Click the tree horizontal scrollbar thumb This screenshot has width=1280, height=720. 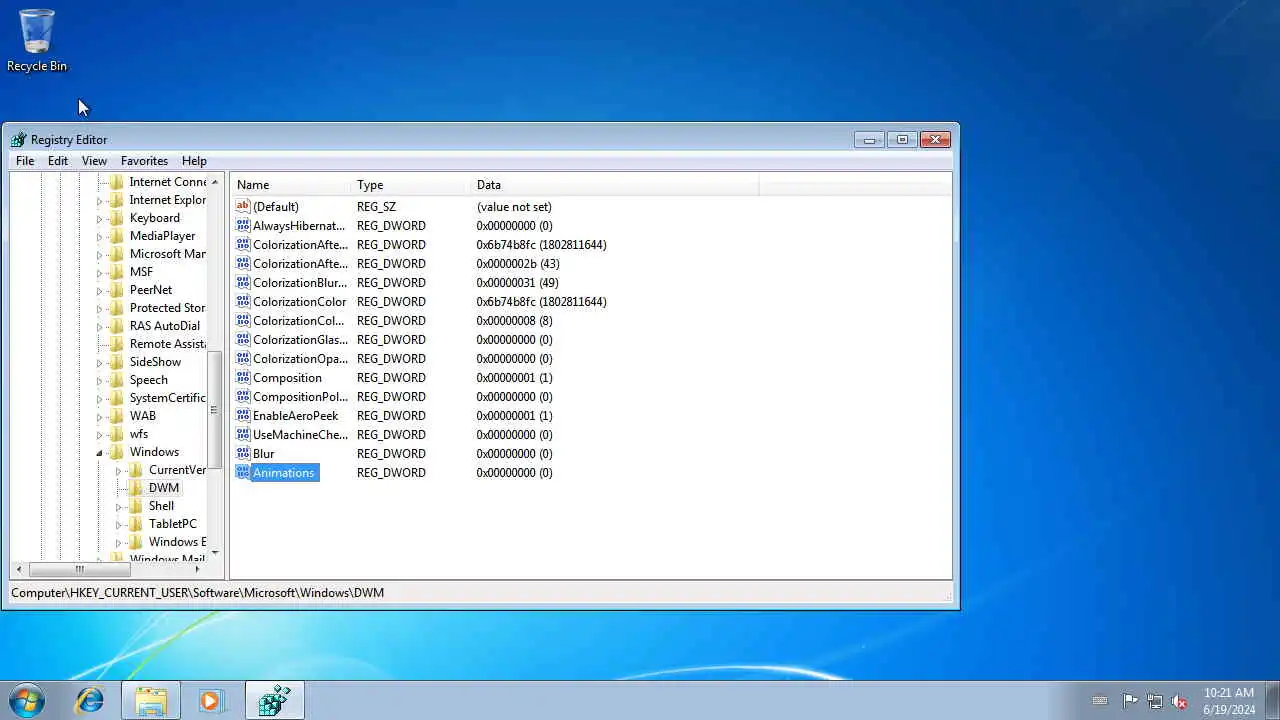(79, 569)
